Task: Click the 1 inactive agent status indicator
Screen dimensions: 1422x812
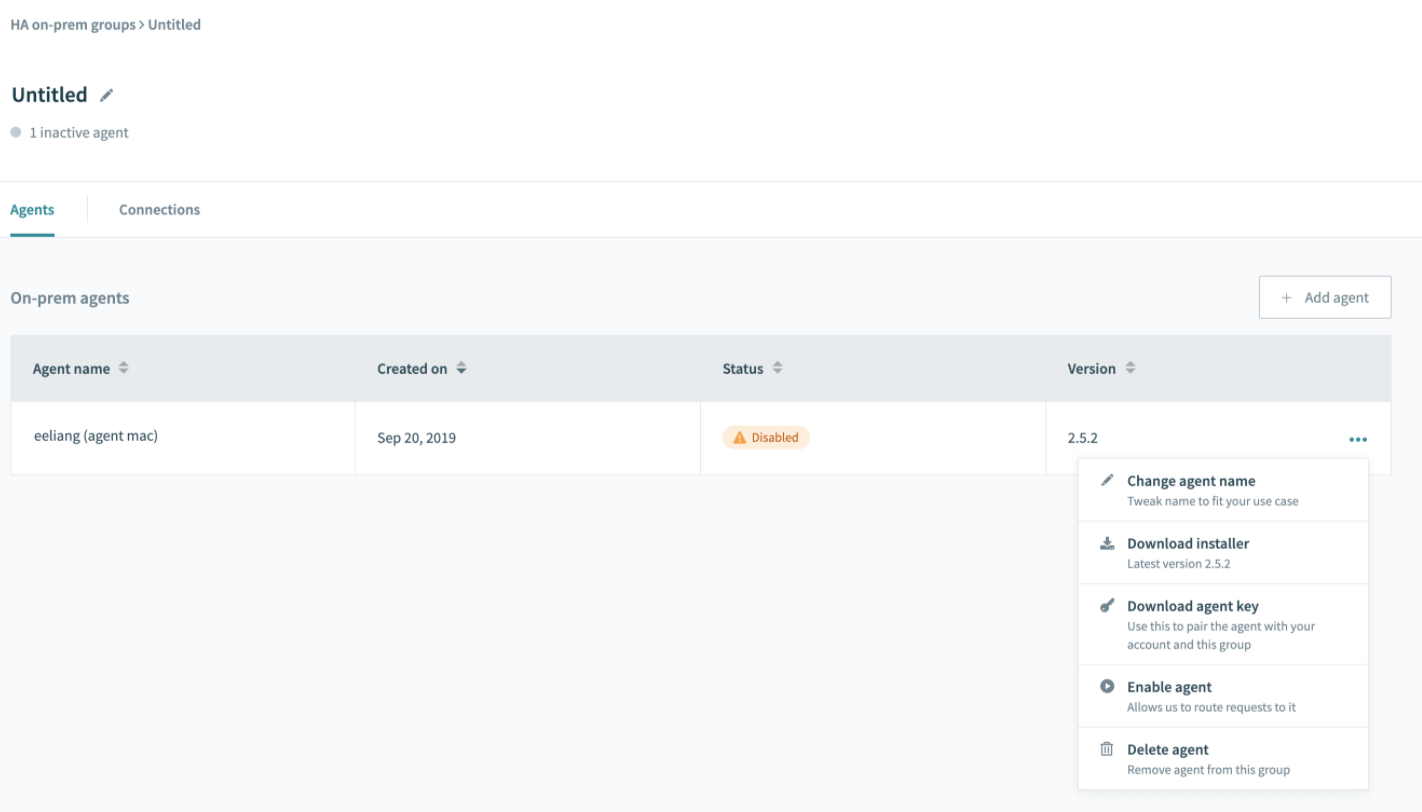Action: (78, 133)
